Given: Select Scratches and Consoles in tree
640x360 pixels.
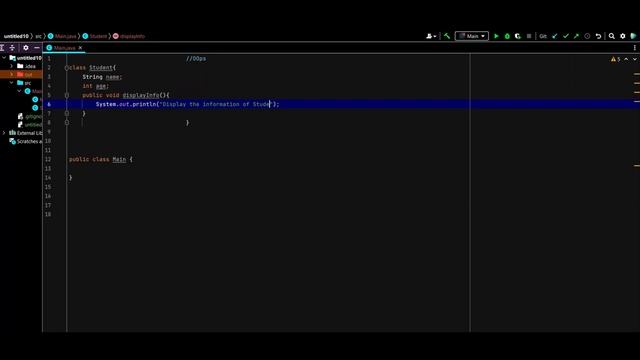Looking at the screenshot, I should (26, 141).
